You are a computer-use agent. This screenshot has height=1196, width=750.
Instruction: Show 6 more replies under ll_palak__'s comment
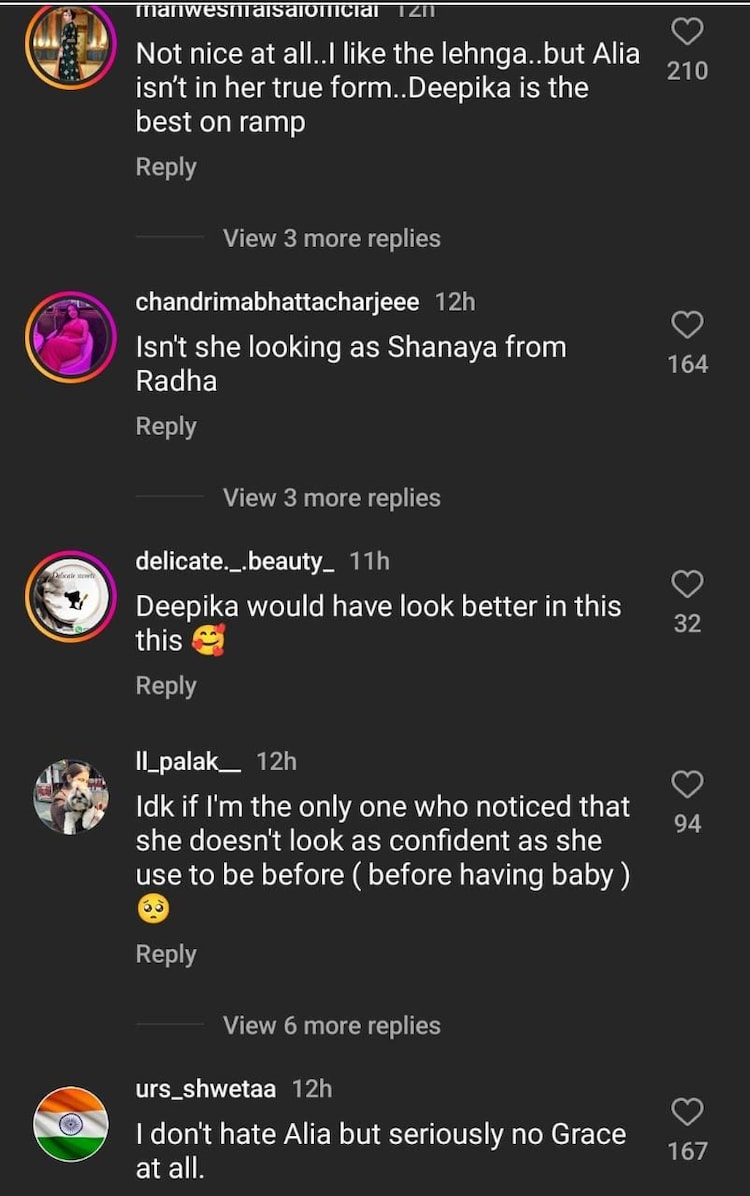coord(331,1025)
